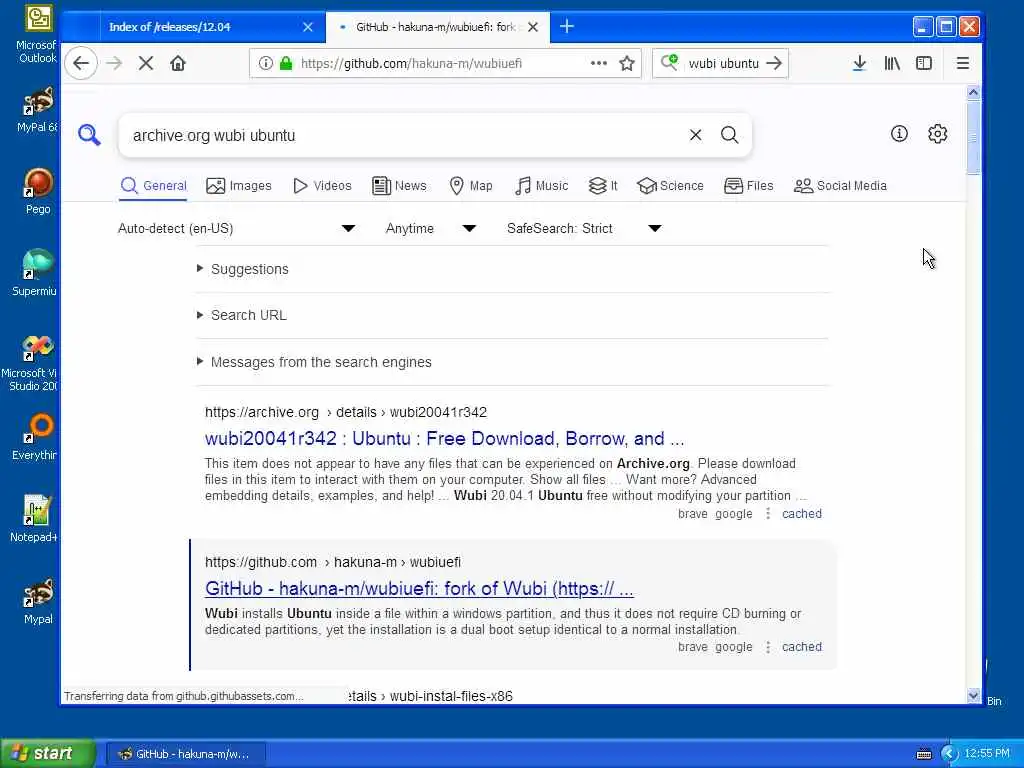Switch to the Science category tab
This screenshot has width=1024, height=768.
[671, 186]
